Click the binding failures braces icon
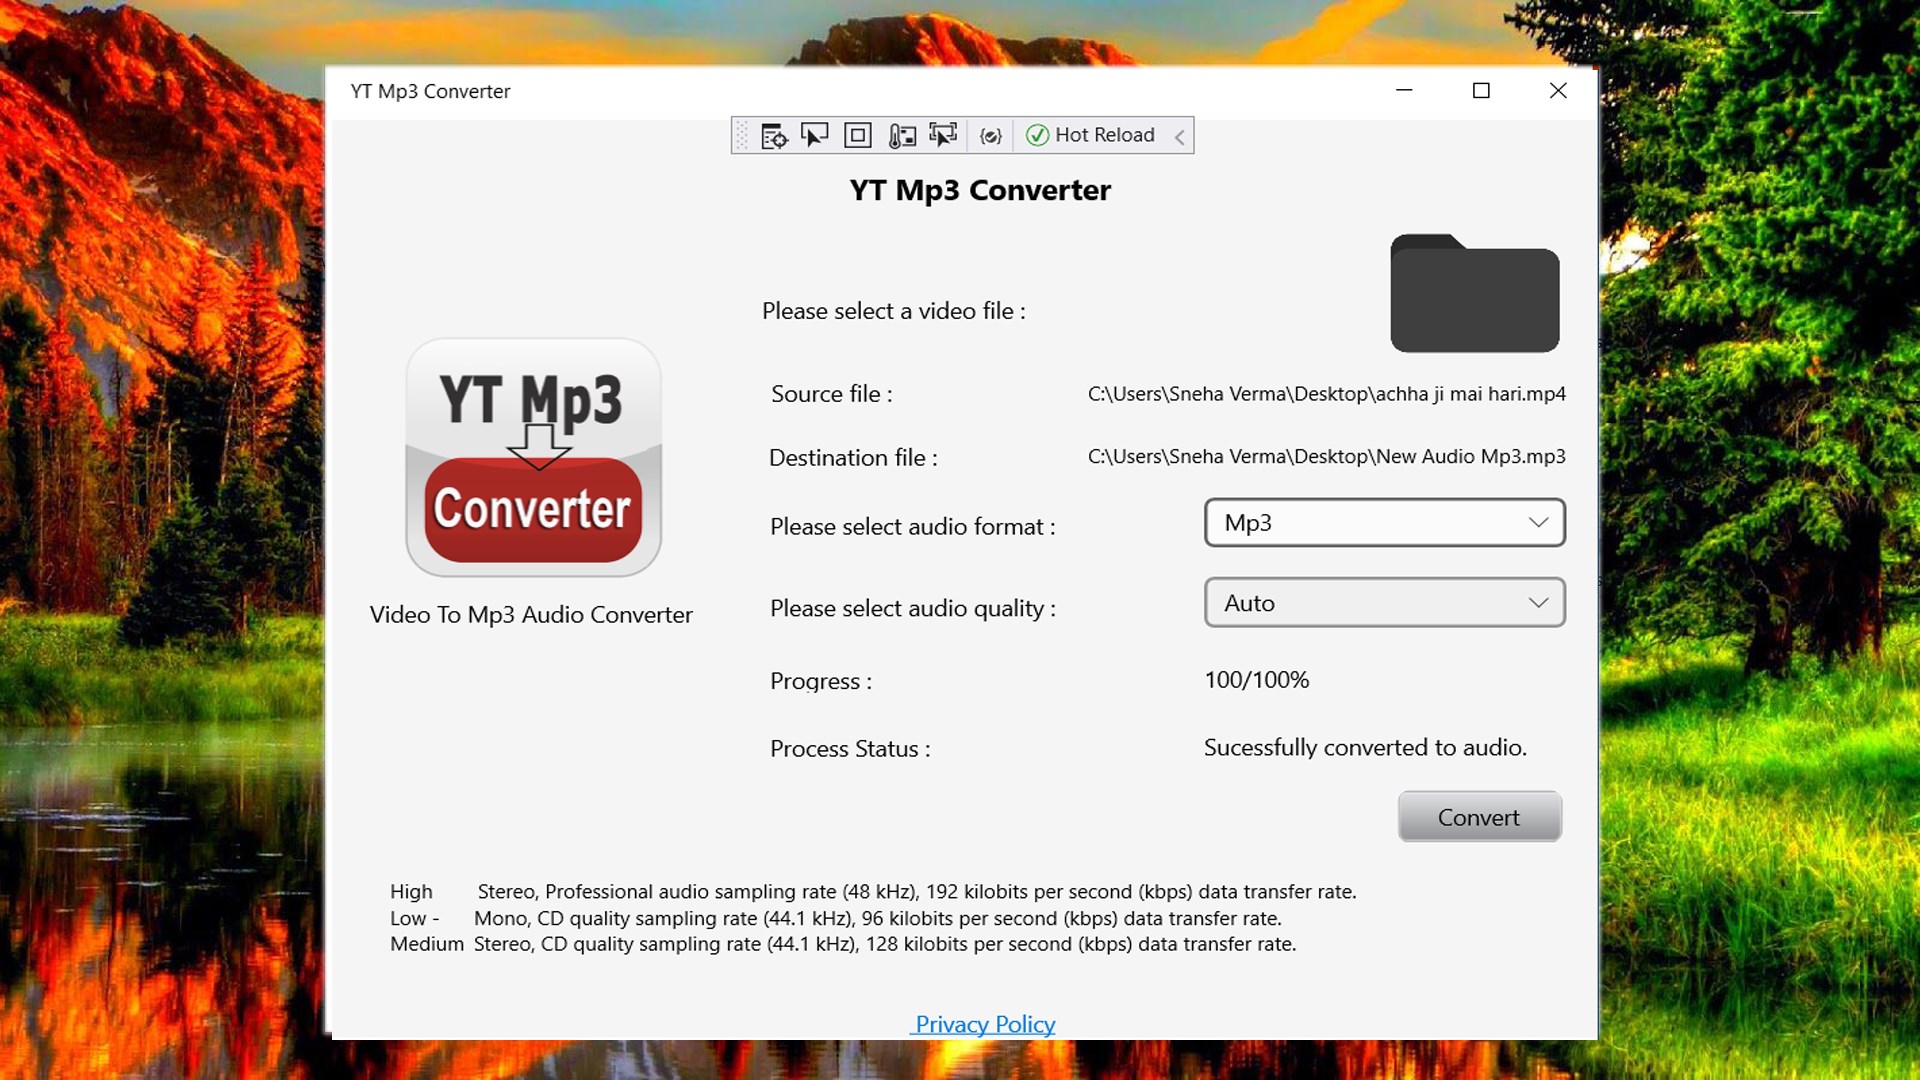 tap(990, 136)
